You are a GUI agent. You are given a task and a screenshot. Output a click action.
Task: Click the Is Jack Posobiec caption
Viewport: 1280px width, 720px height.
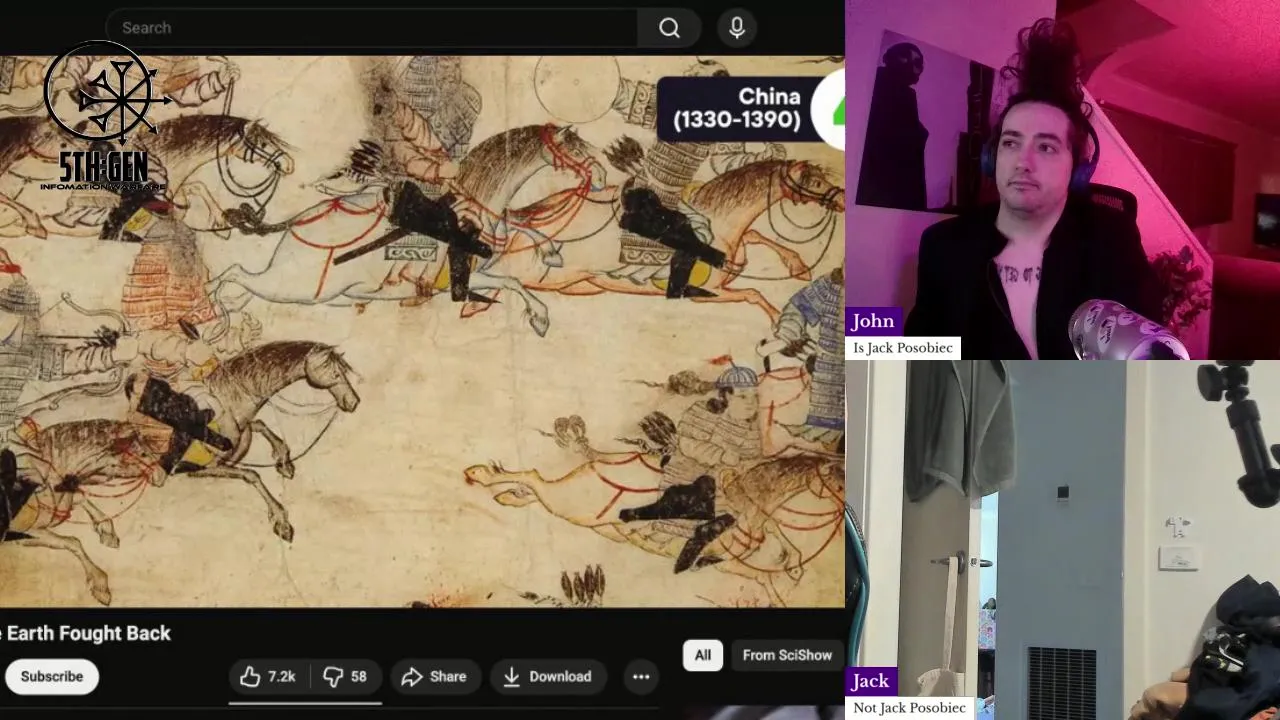click(903, 348)
